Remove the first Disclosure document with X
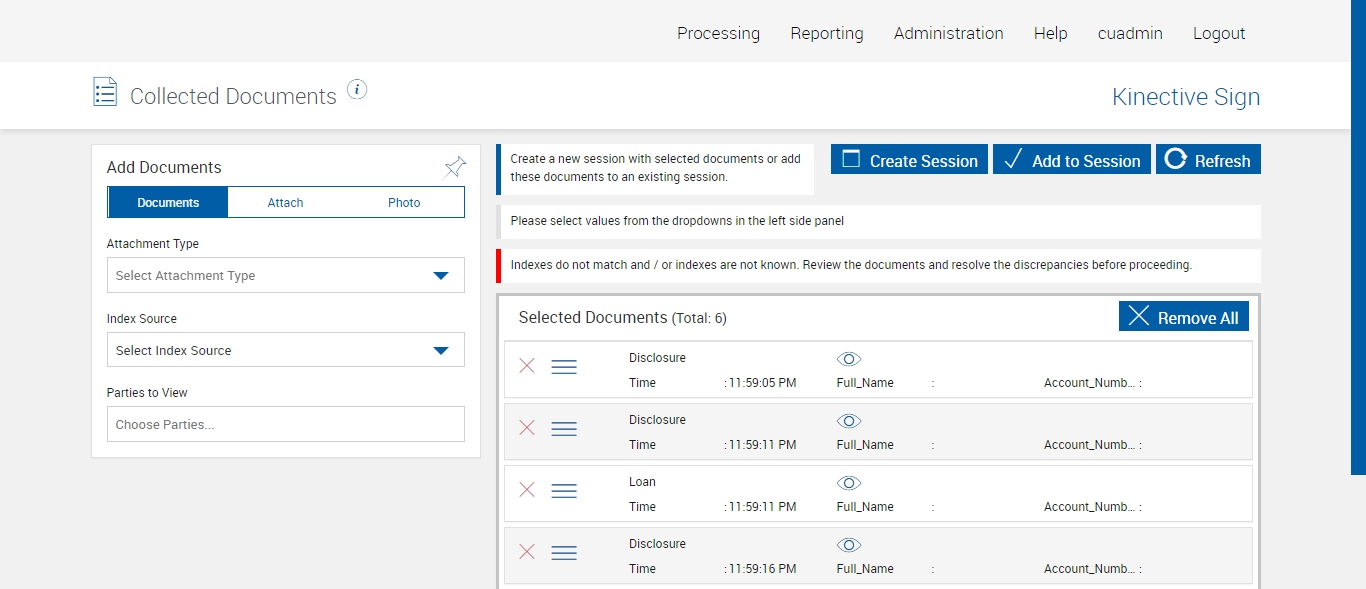Screen dimensions: 1366x589 coord(527,366)
